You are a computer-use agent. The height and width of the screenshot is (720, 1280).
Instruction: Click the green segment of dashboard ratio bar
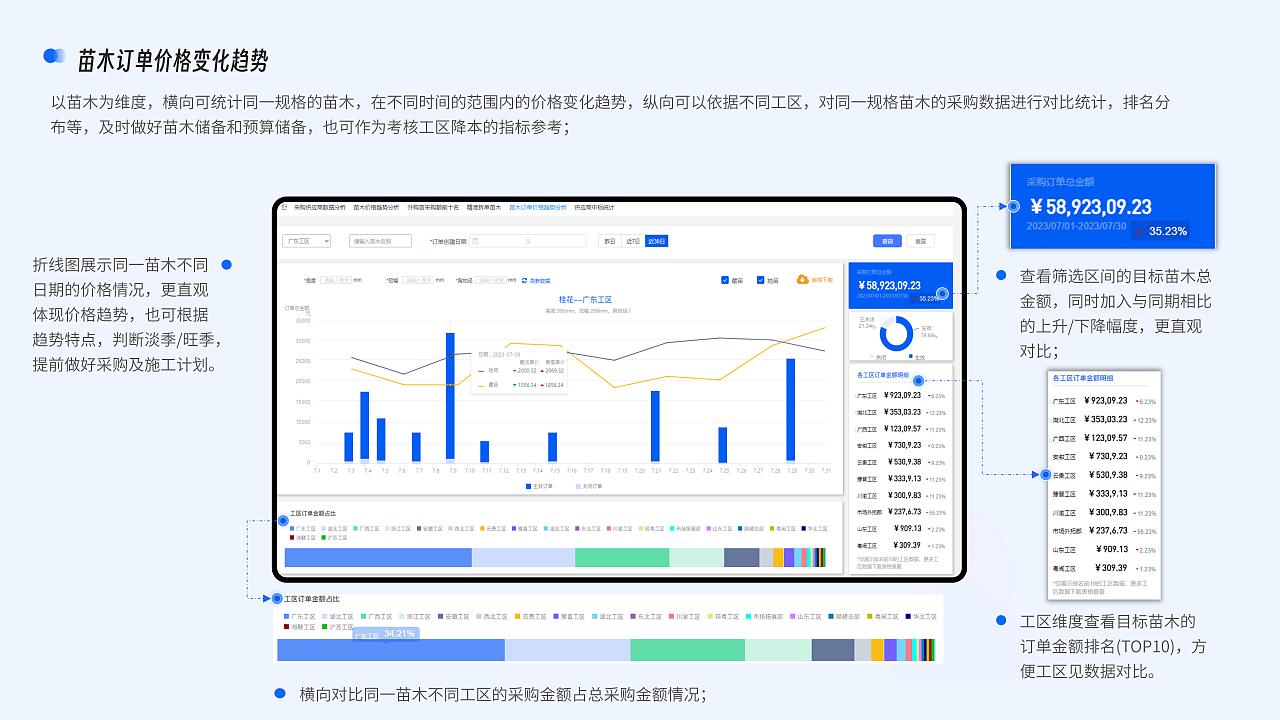pyautogui.click(x=622, y=557)
